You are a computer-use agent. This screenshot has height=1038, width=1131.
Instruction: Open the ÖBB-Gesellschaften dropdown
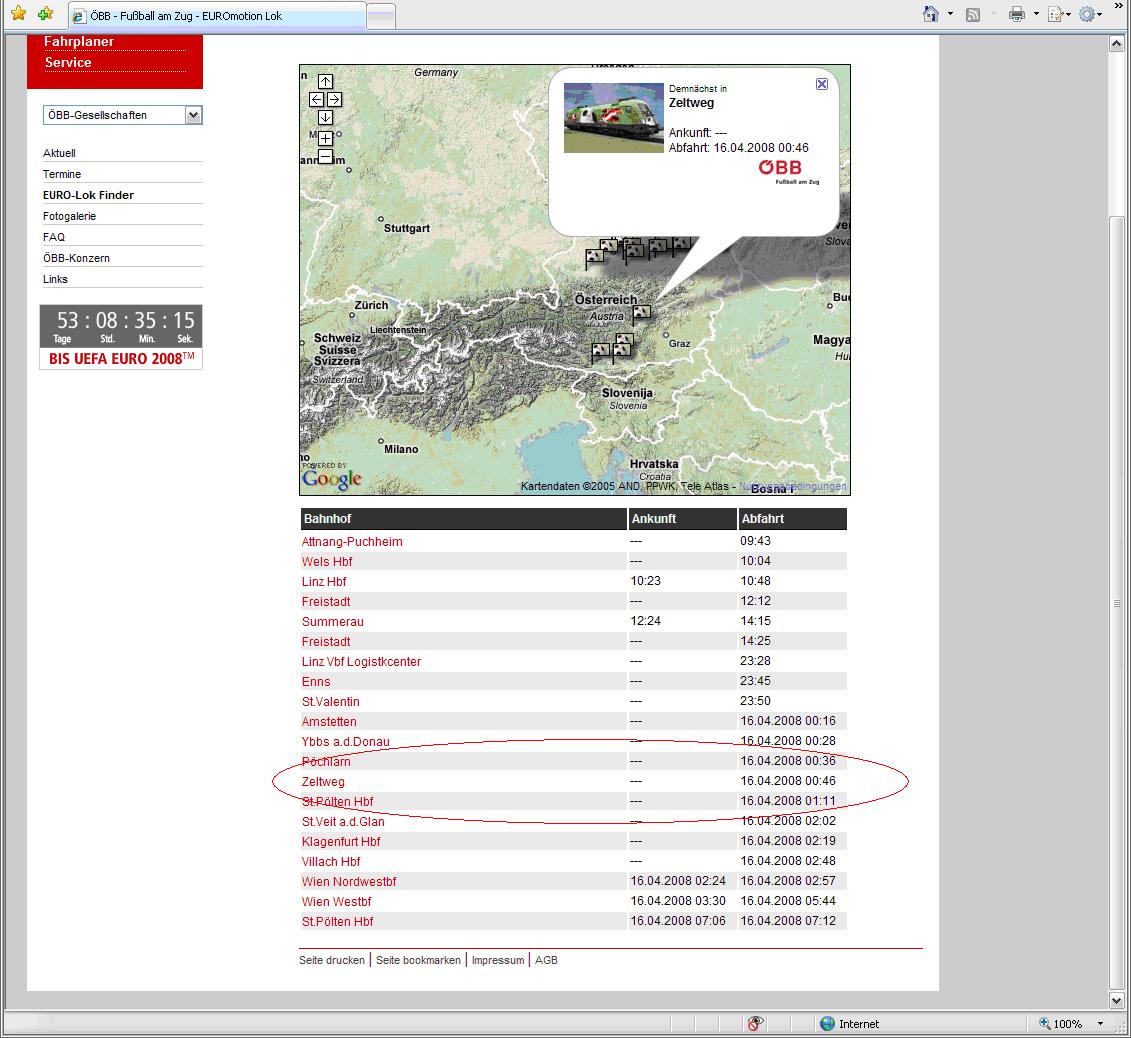coord(193,115)
